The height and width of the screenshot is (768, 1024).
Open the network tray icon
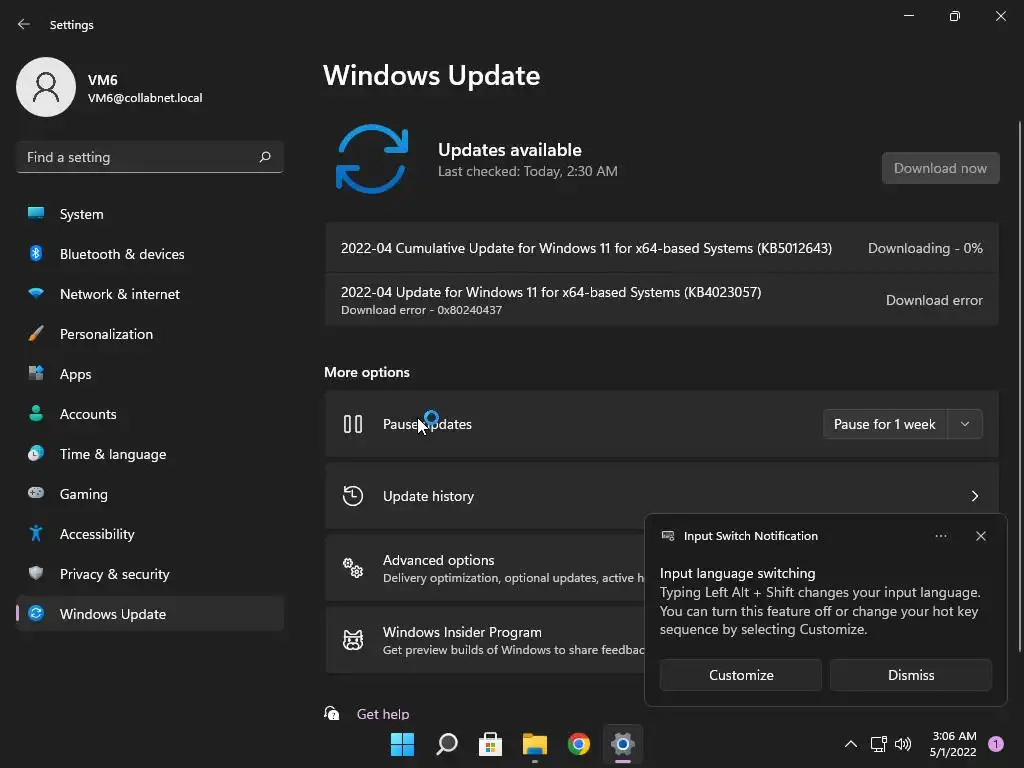click(x=878, y=744)
